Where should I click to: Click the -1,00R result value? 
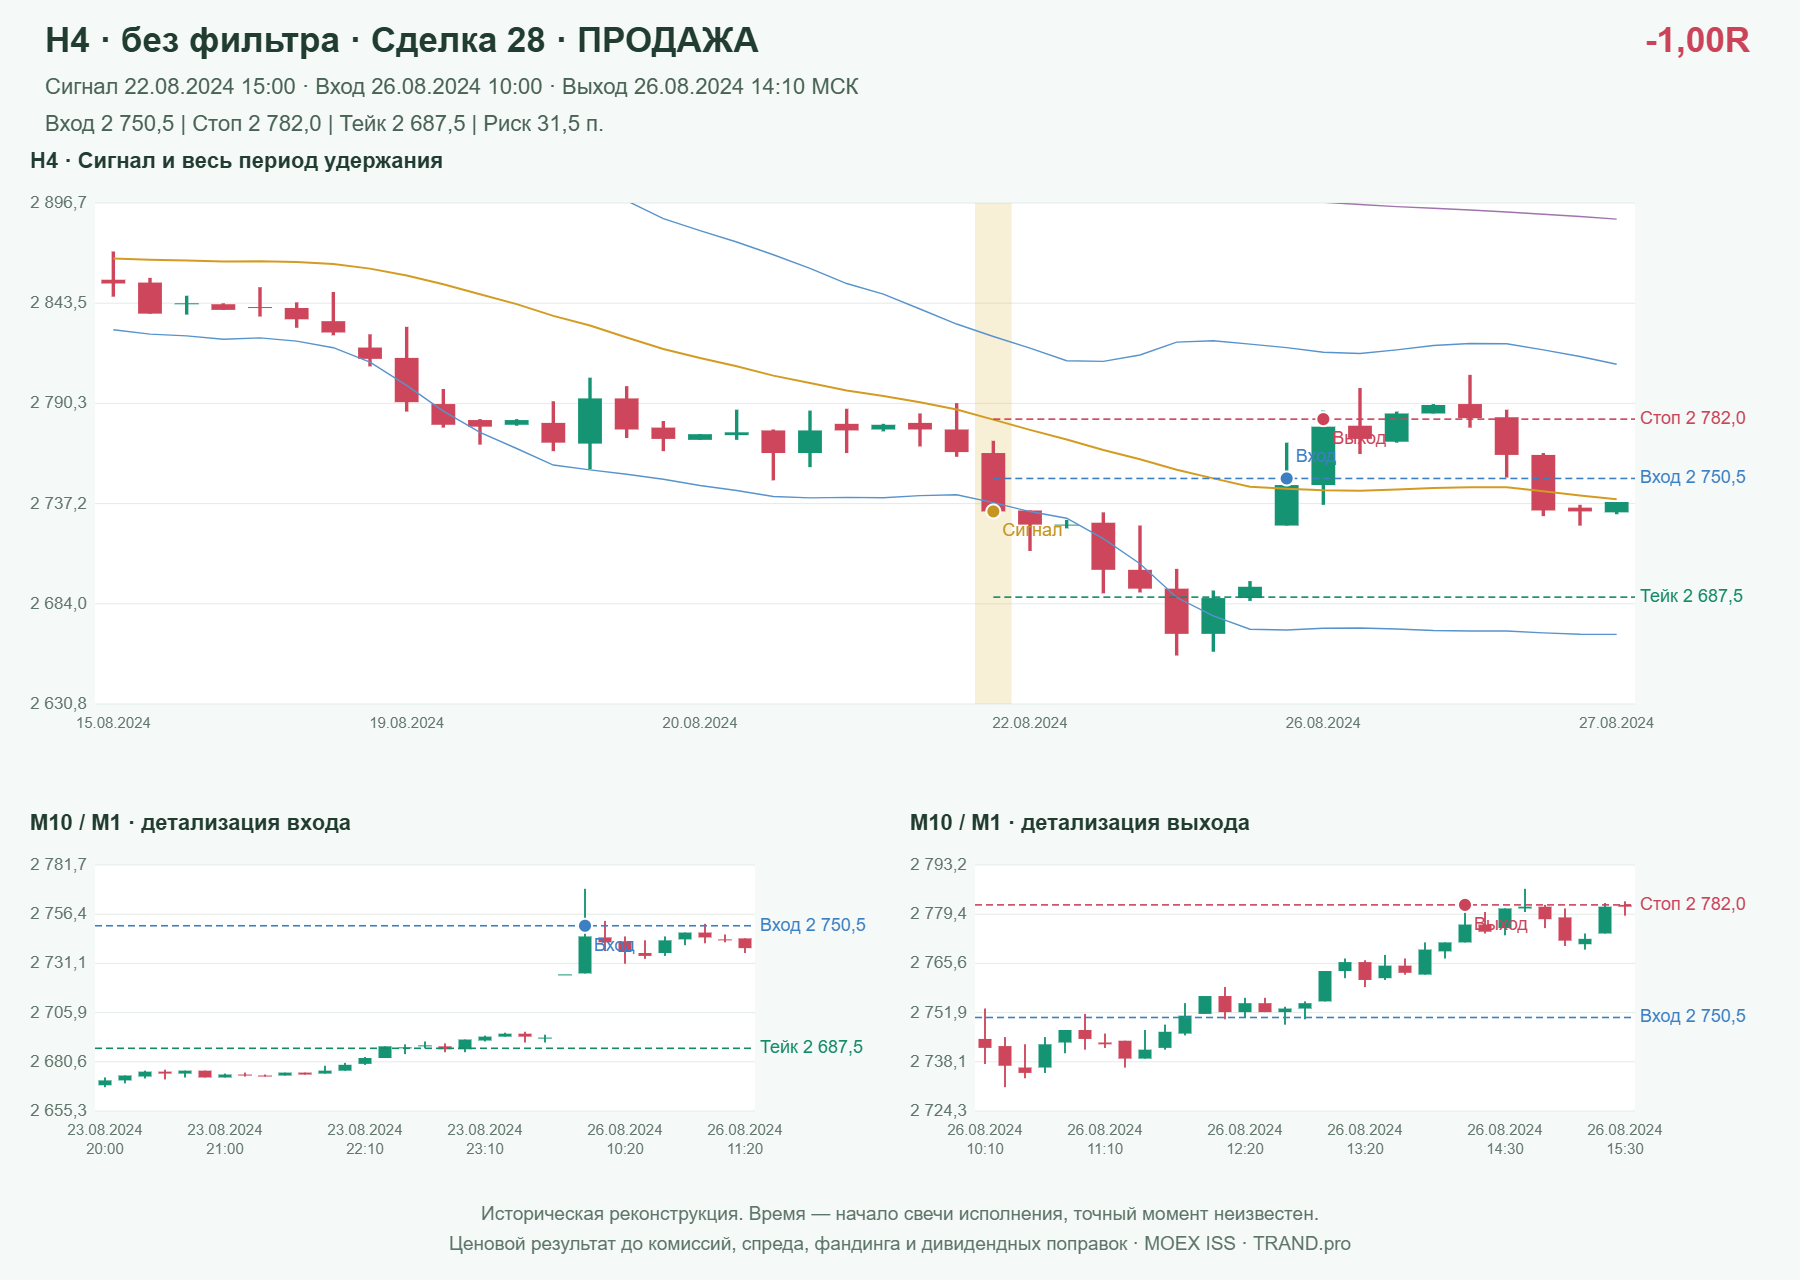(1697, 40)
